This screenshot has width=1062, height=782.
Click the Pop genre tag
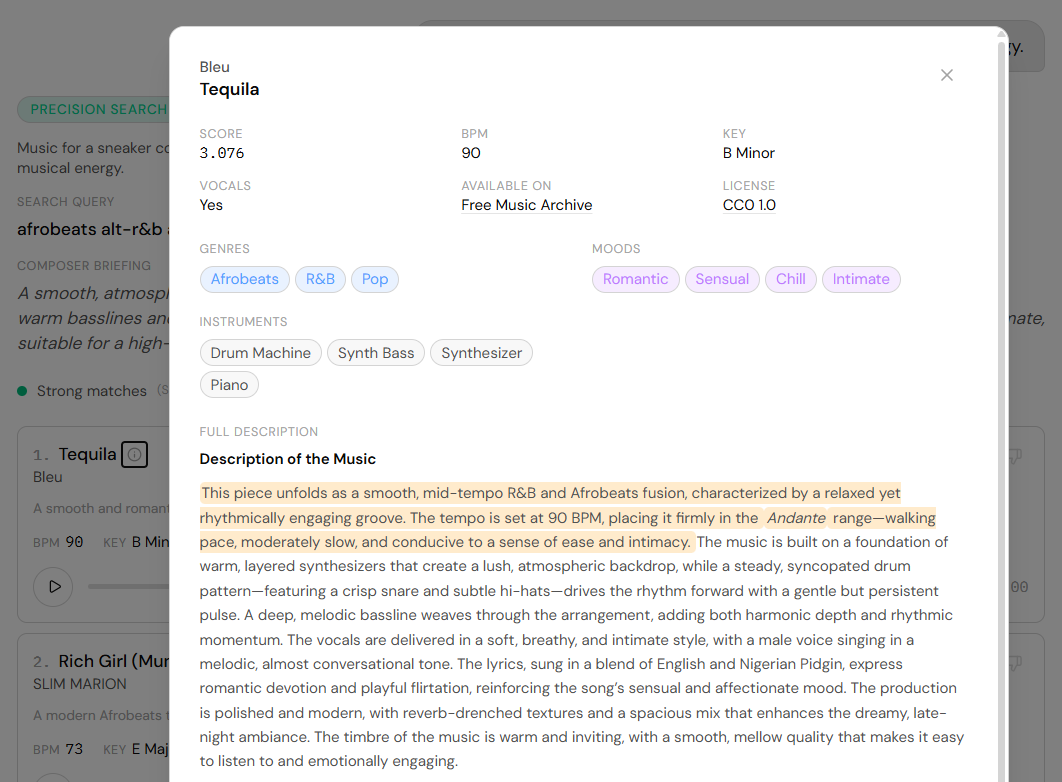coord(375,280)
